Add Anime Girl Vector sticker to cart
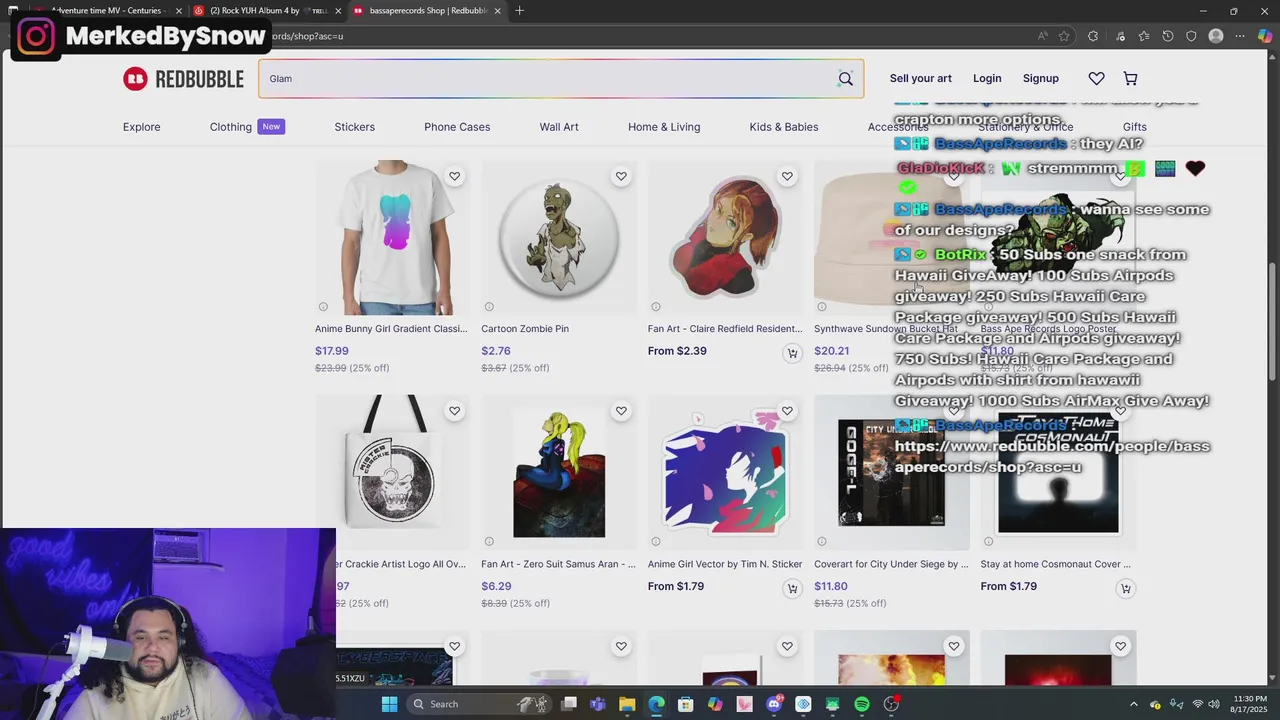Image resolution: width=1280 pixels, height=720 pixels. click(x=792, y=588)
